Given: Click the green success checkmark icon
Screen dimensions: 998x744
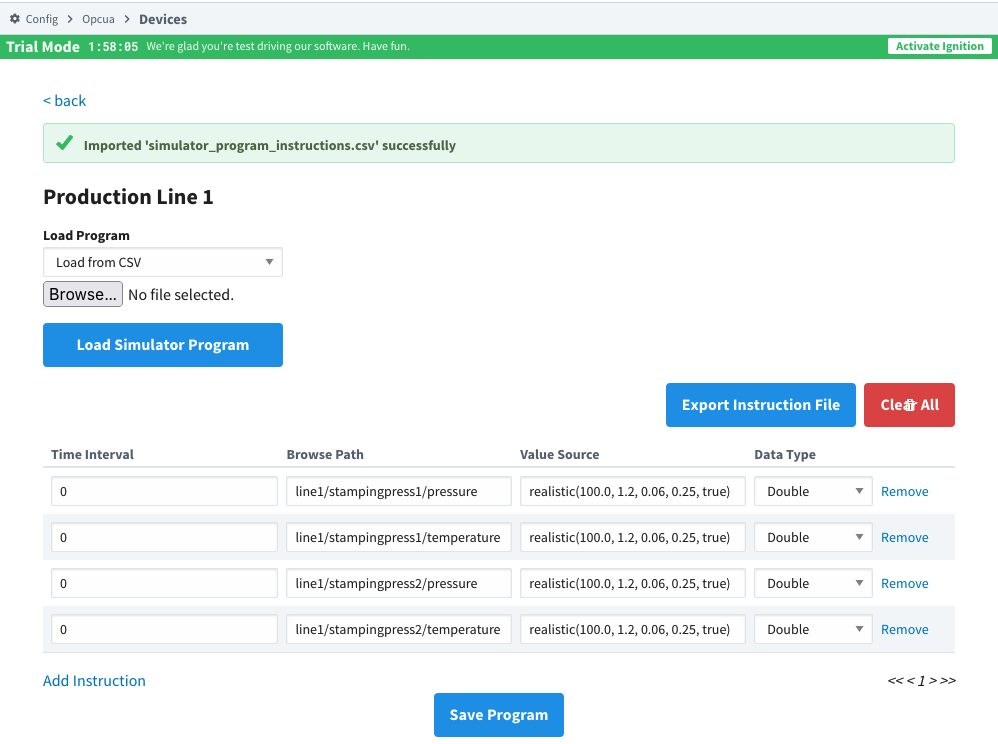Looking at the screenshot, I should coord(64,143).
